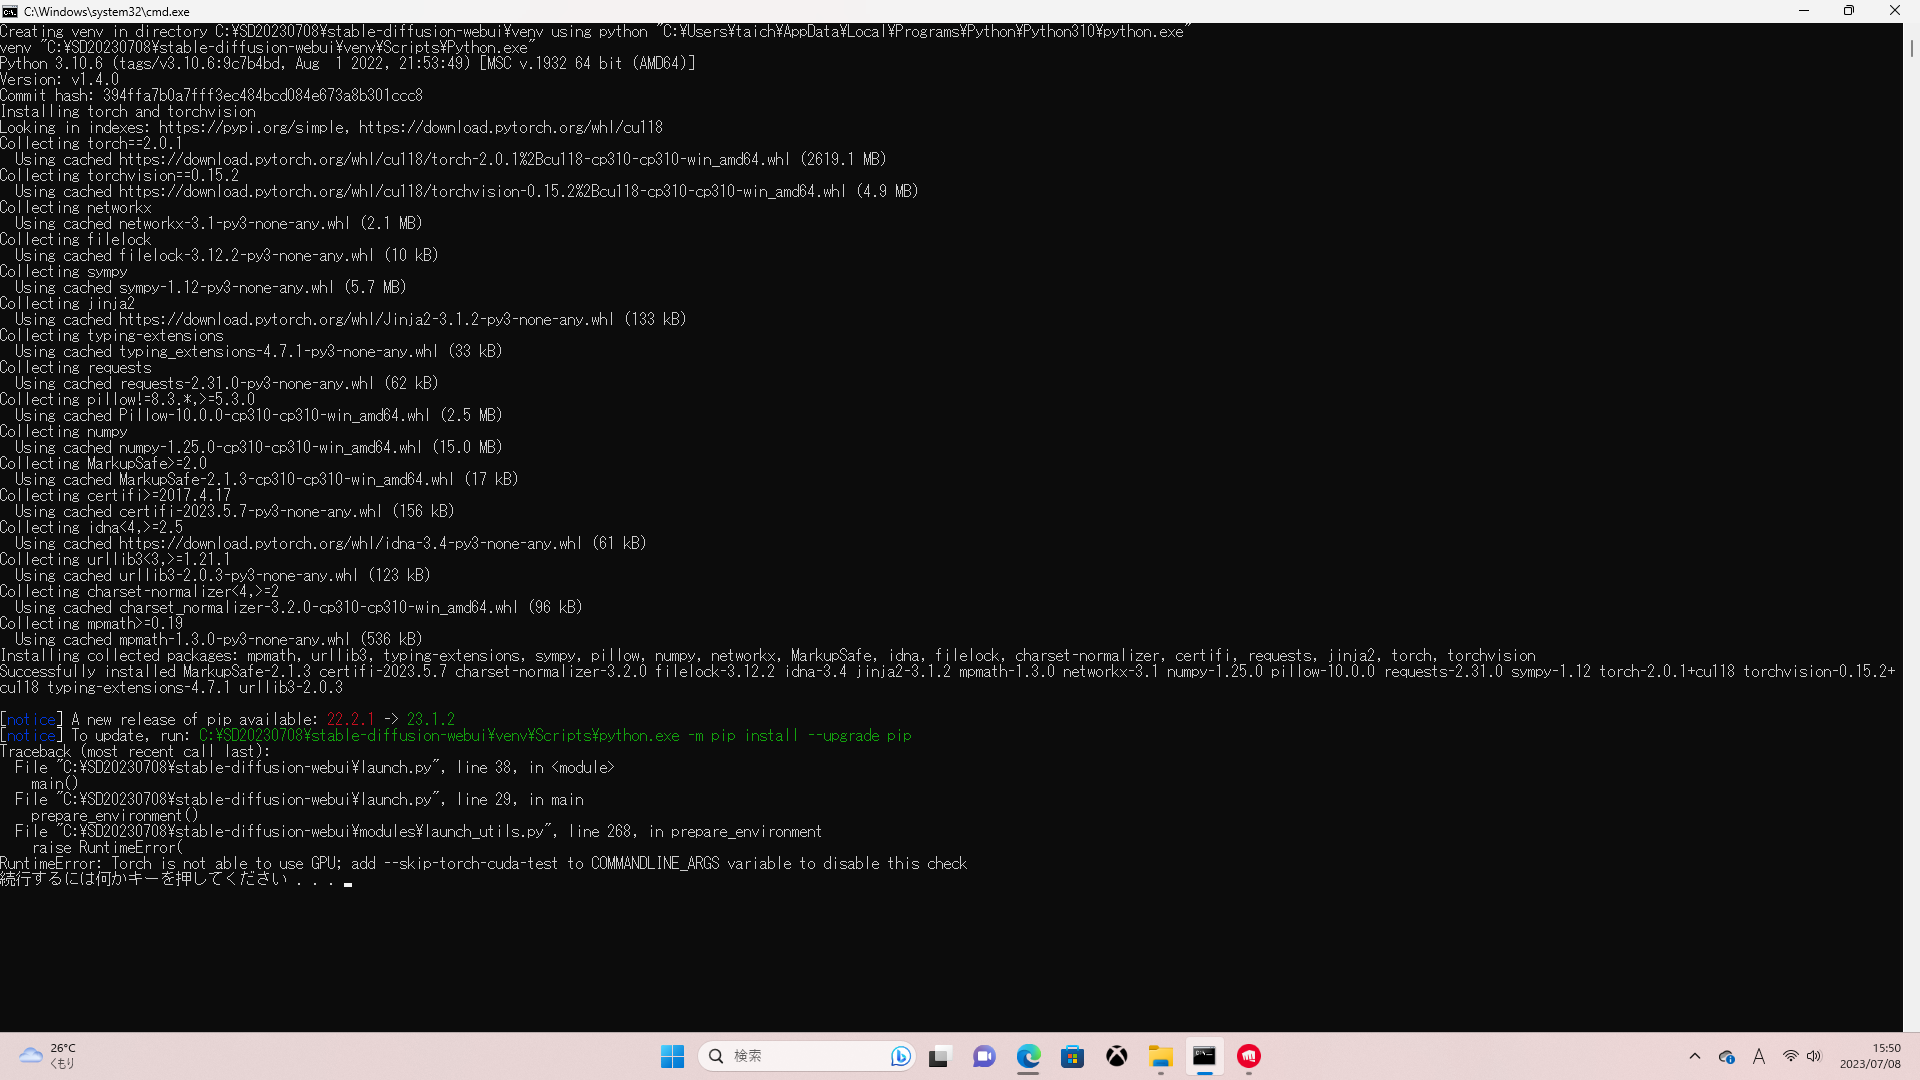The height and width of the screenshot is (1080, 1920).
Task: Click the 'Collecting sympy' line
Action: pos(64,271)
